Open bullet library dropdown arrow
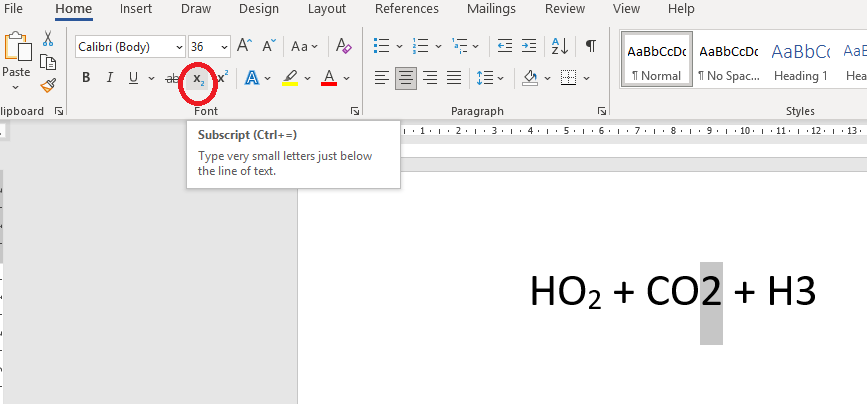This screenshot has width=867, height=404. (399, 47)
